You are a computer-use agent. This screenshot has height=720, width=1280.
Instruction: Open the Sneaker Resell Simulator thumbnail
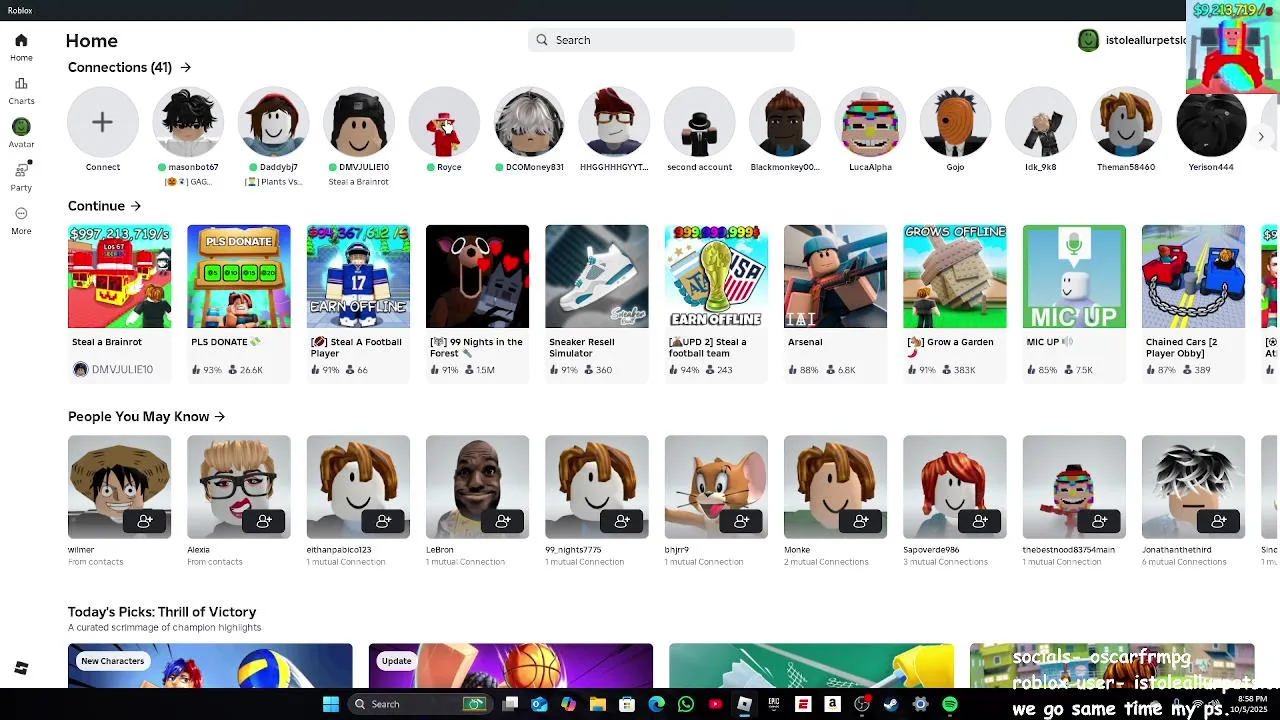click(x=597, y=276)
